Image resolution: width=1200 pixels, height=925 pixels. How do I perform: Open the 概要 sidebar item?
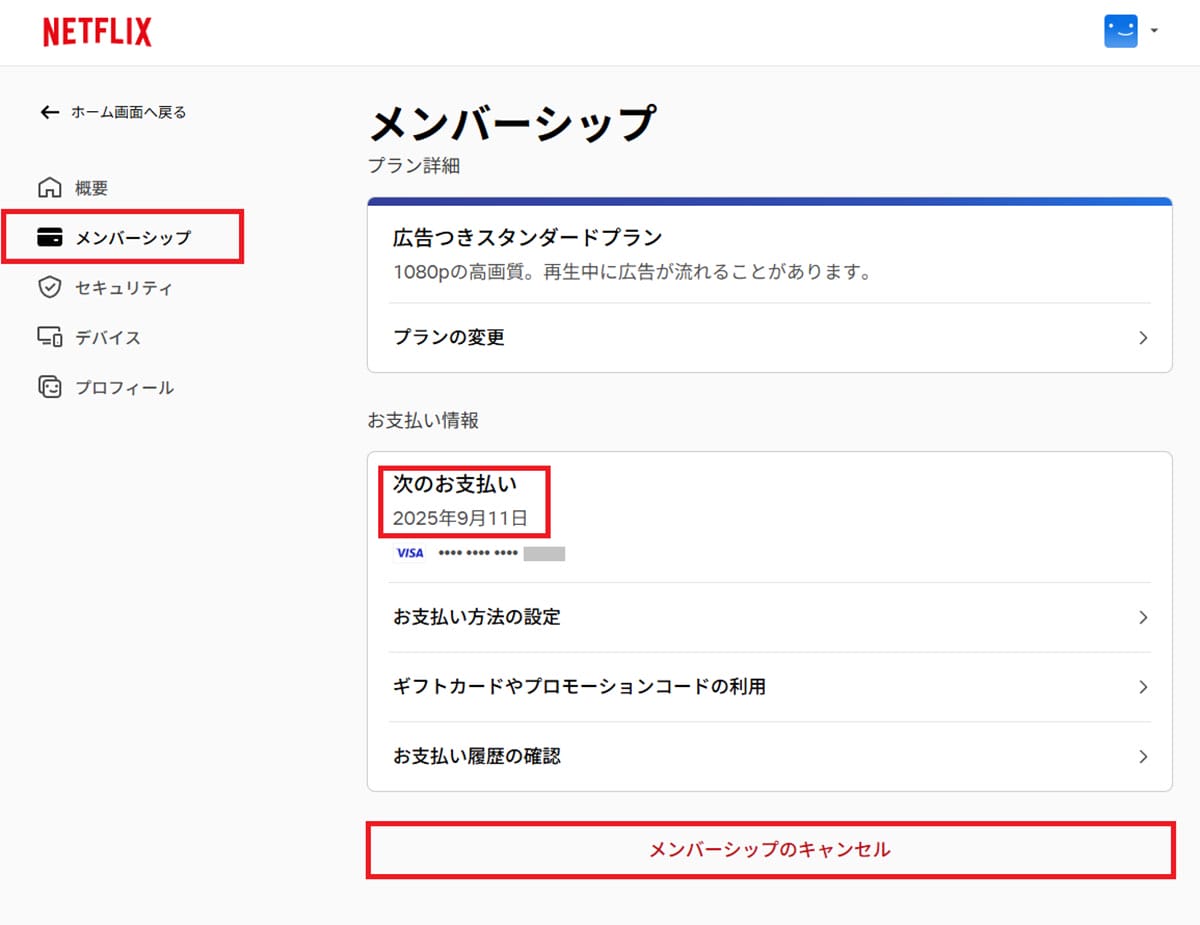(x=91, y=188)
